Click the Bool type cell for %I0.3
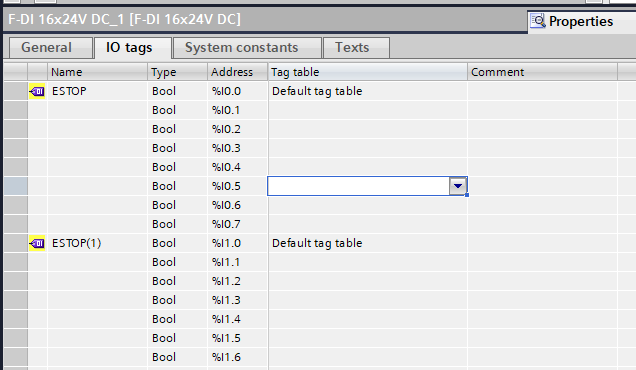Viewport: 636px width, 370px height. pos(178,148)
